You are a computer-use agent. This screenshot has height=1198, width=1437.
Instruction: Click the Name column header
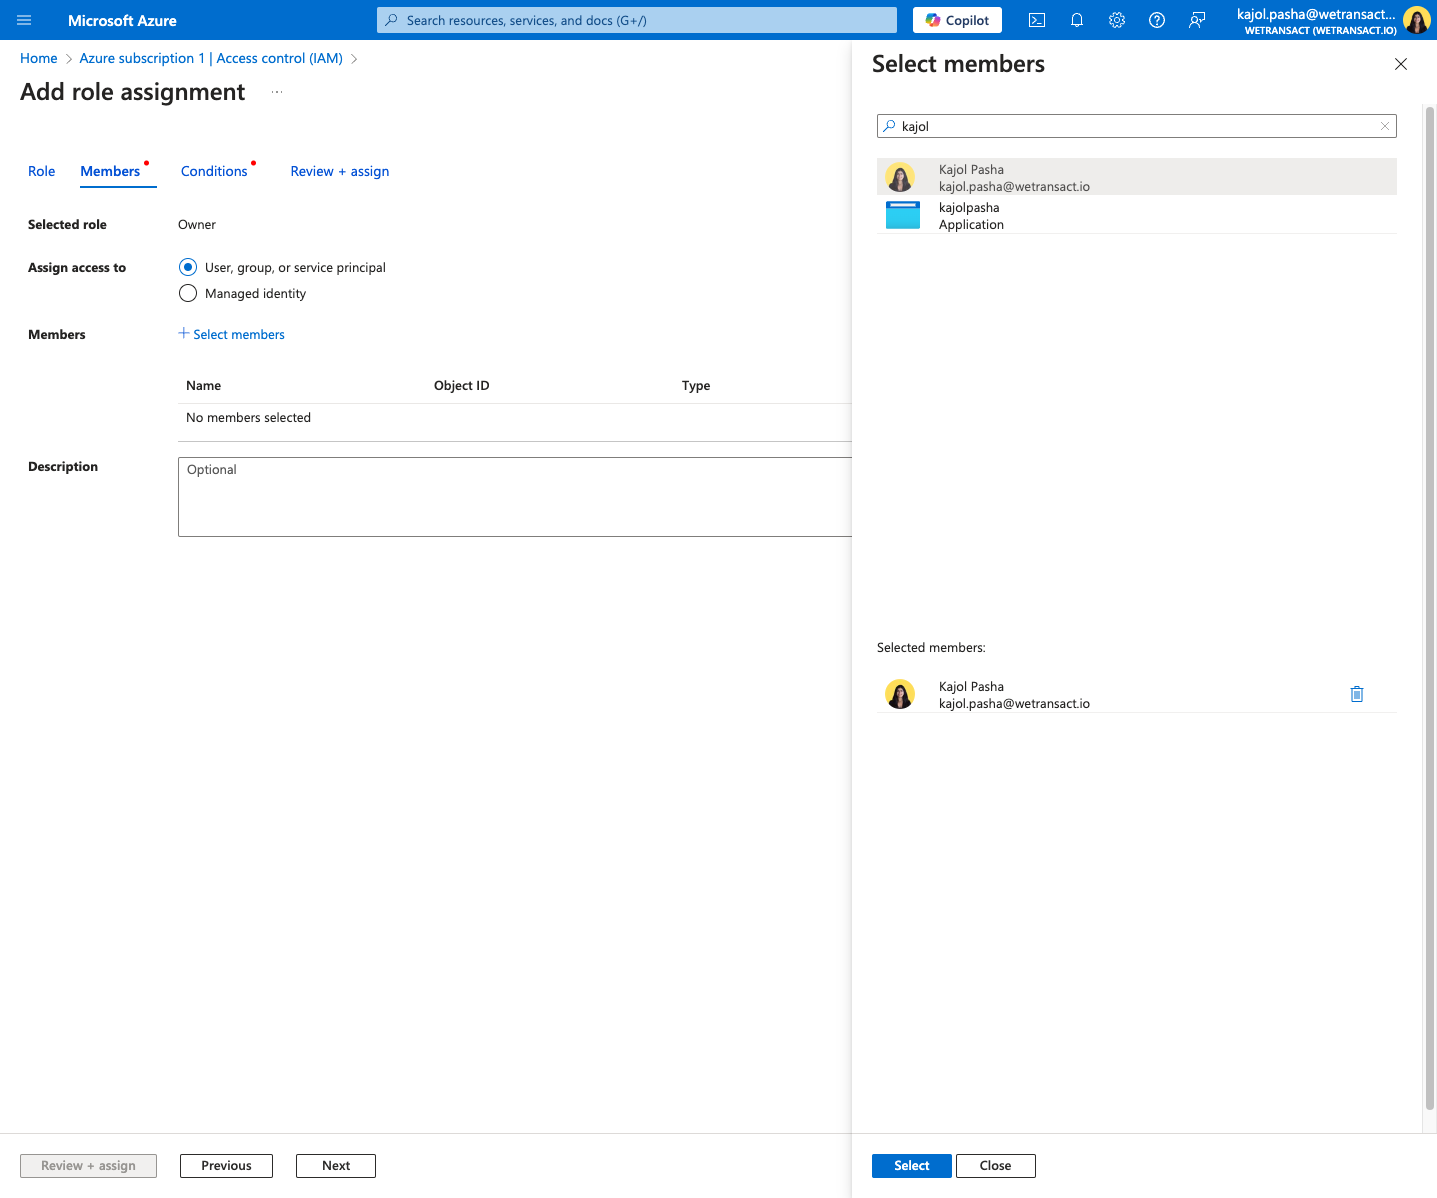pyautogui.click(x=204, y=385)
